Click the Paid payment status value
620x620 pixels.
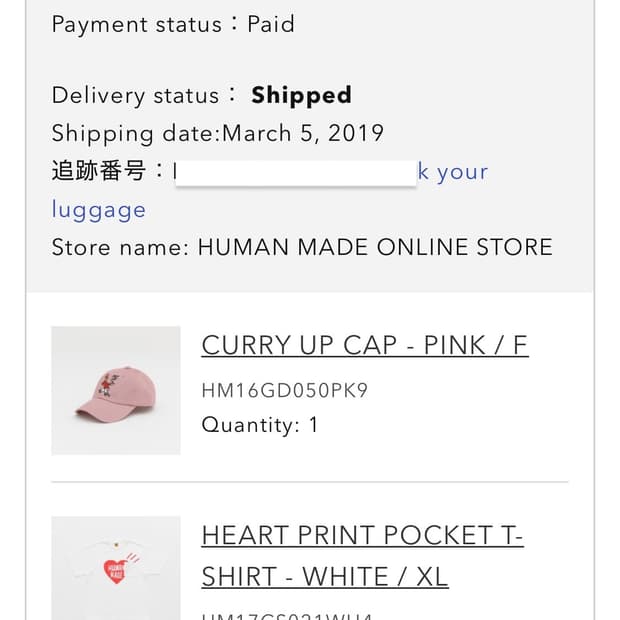[271, 24]
